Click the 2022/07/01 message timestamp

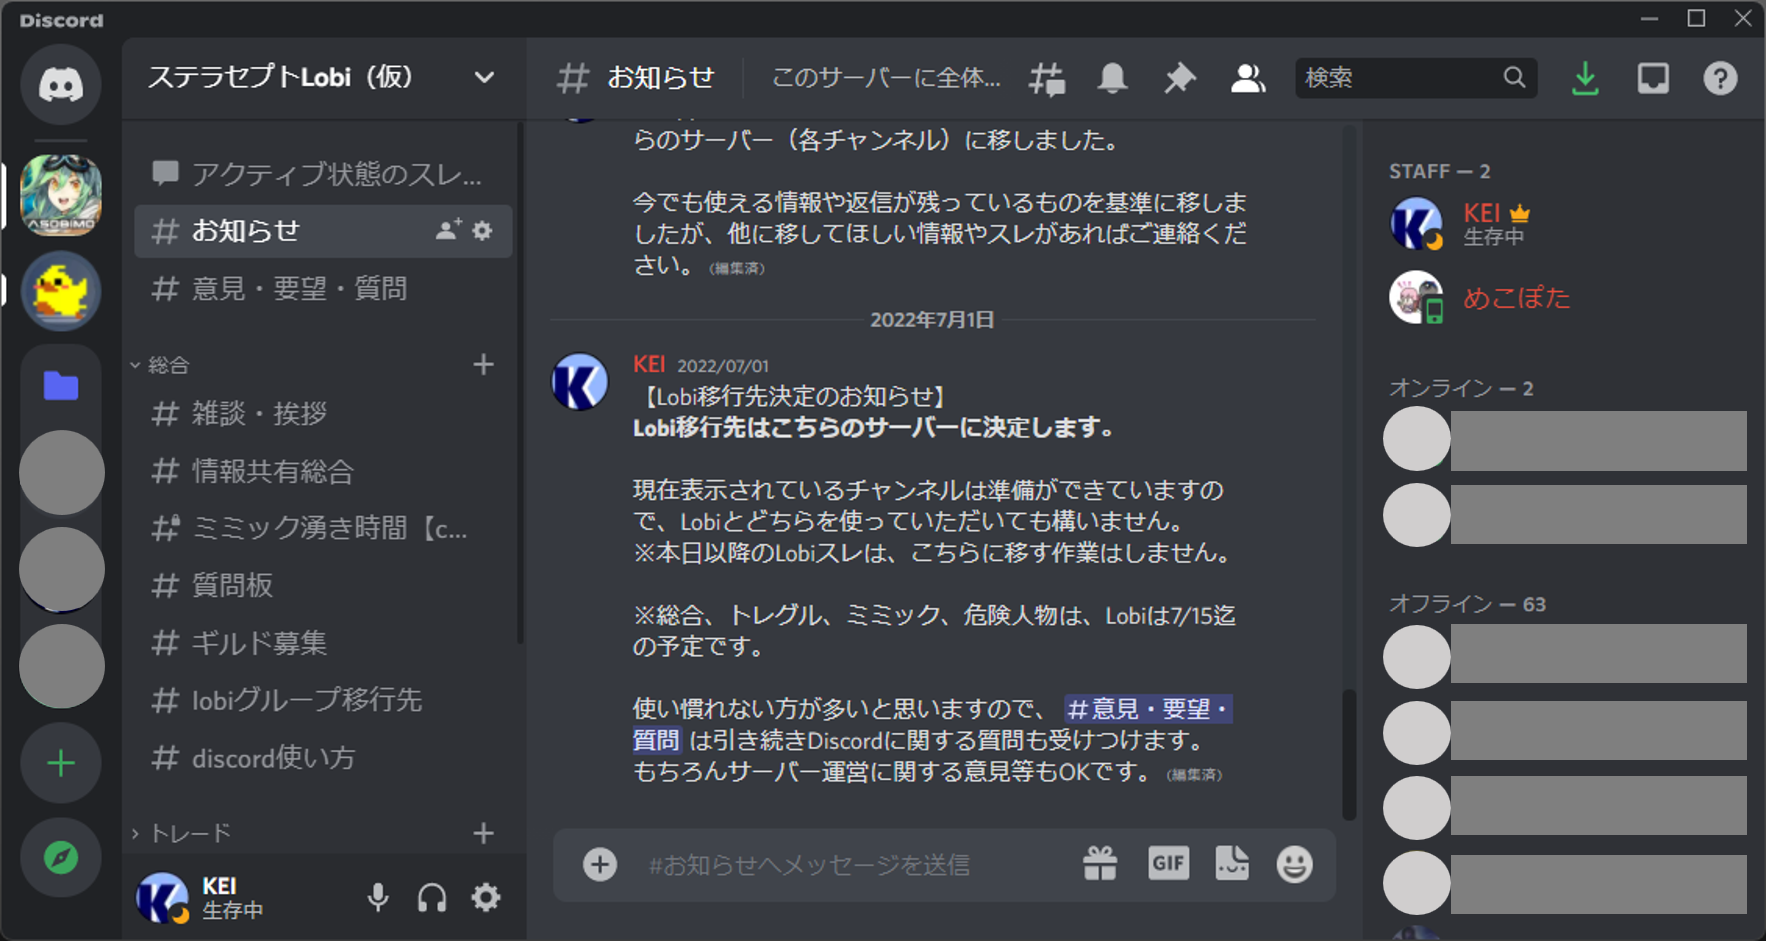(x=723, y=366)
